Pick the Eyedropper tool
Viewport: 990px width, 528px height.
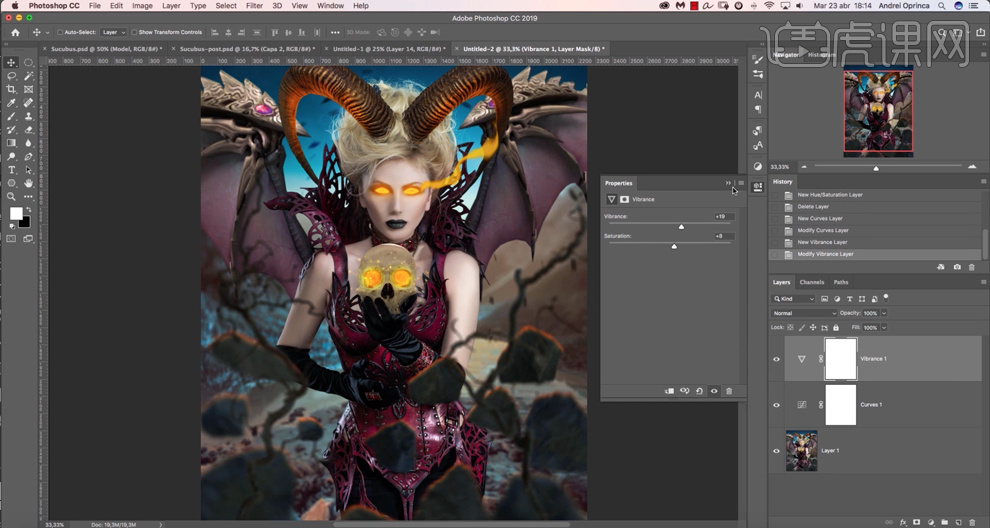pyautogui.click(x=11, y=103)
